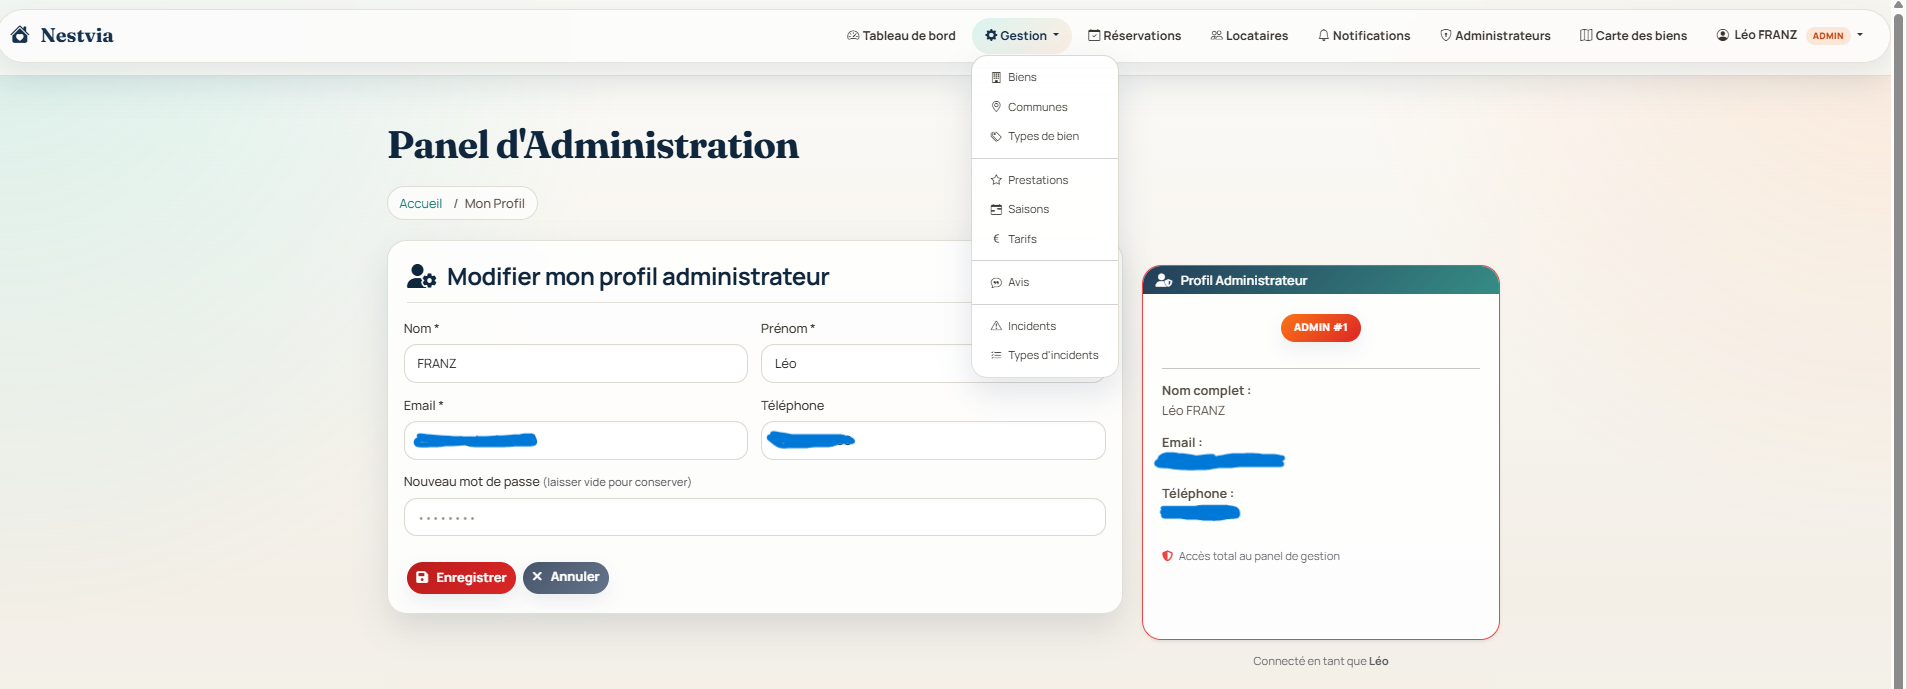Collapse the Gestion dropdown caret
This screenshot has height=689, width=1907.
pyautogui.click(x=1056, y=35)
